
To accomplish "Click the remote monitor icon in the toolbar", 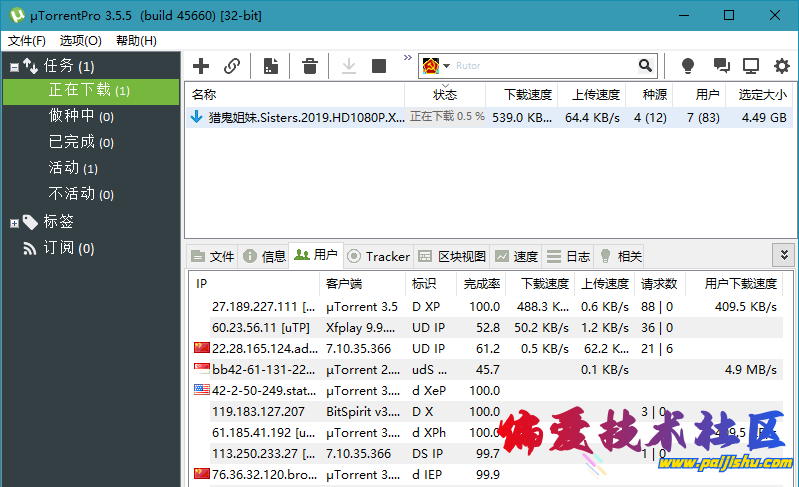I will 751,66.
